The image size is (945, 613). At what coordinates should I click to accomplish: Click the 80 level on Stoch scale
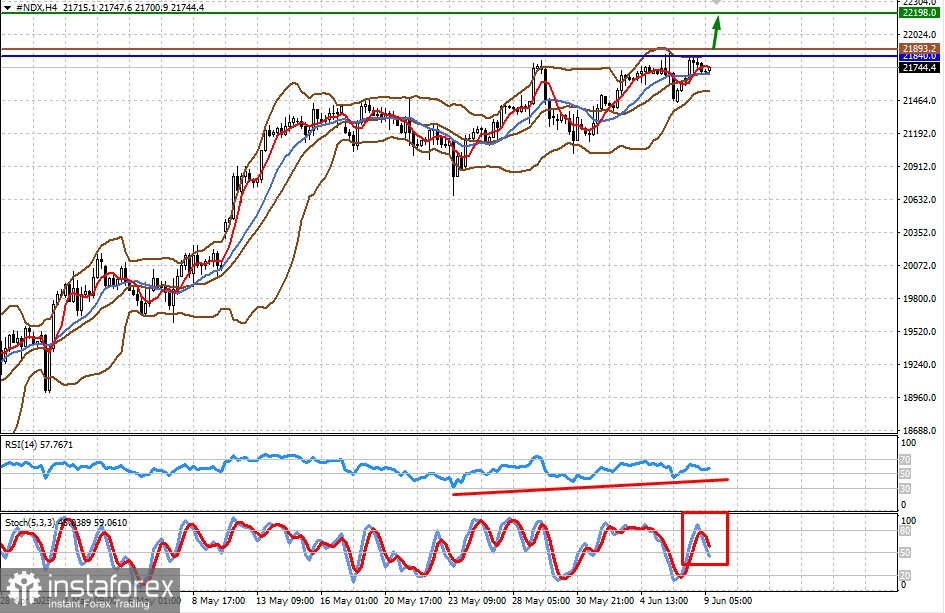905,531
